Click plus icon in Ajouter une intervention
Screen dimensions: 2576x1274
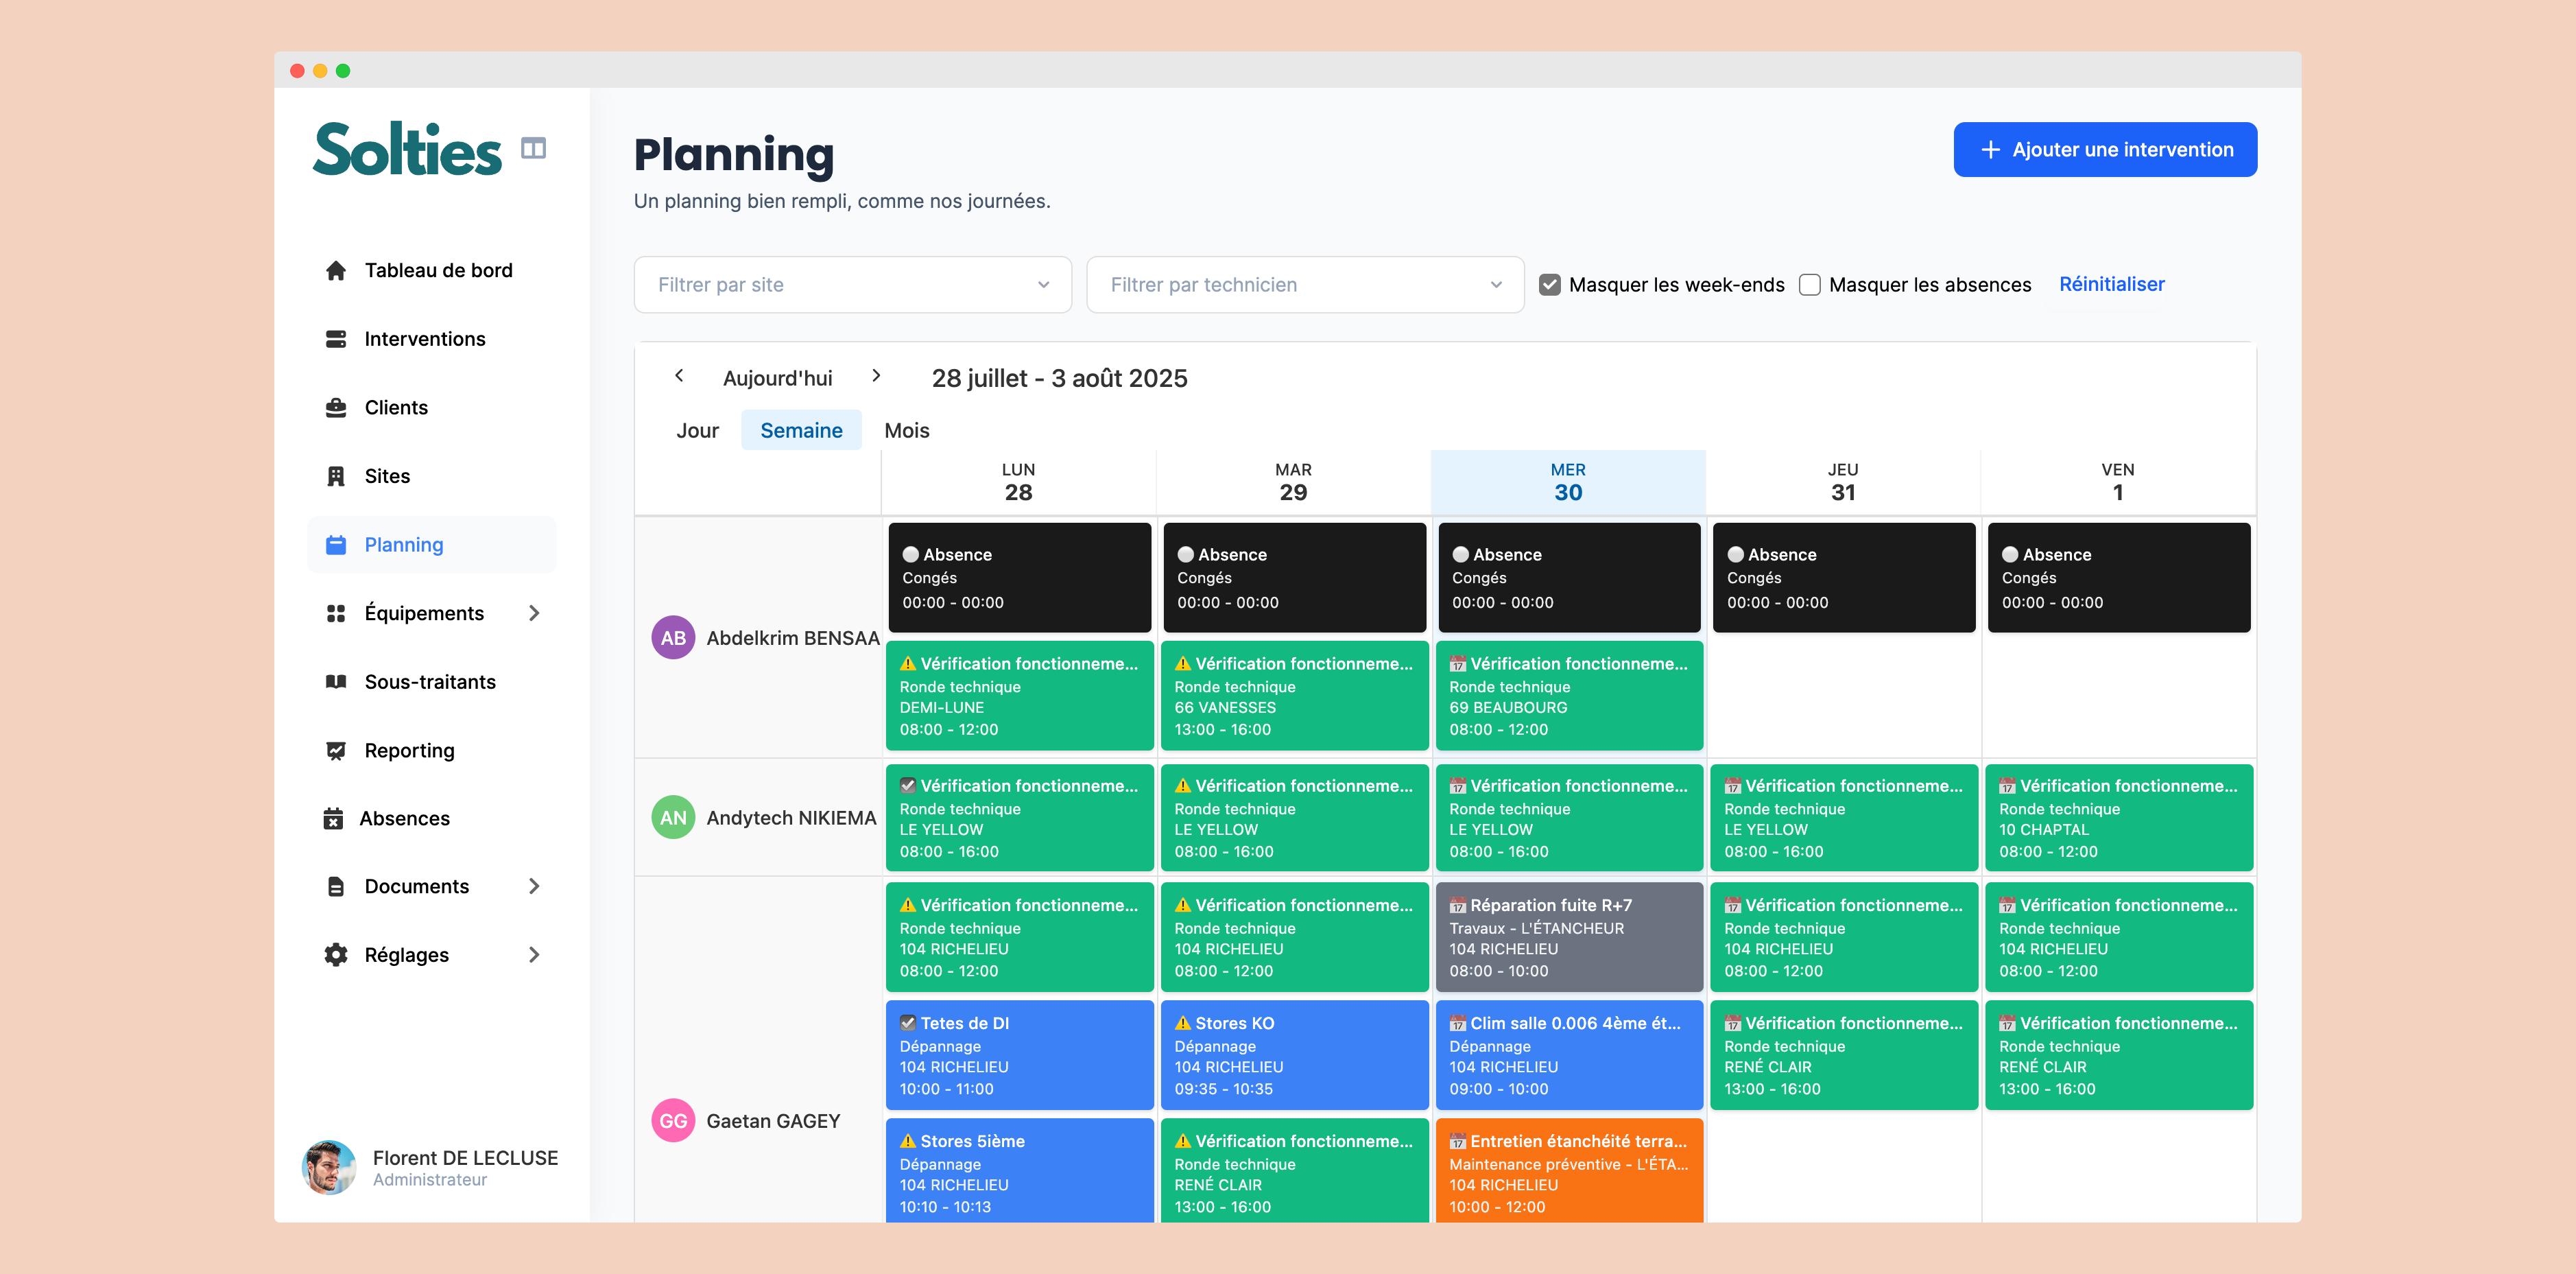pos(1991,150)
